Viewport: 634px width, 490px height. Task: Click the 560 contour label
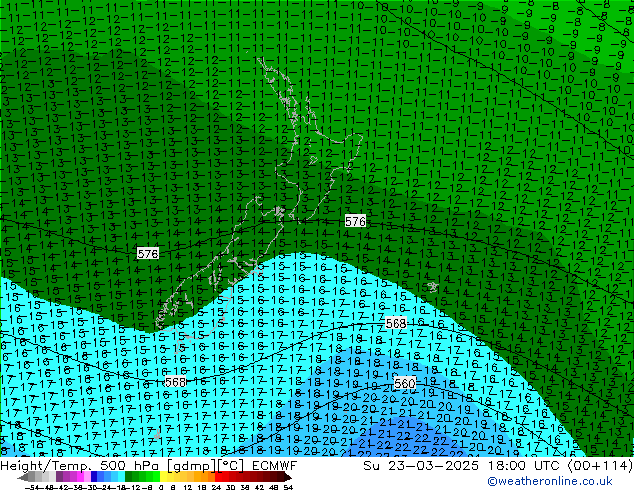pyautogui.click(x=404, y=383)
